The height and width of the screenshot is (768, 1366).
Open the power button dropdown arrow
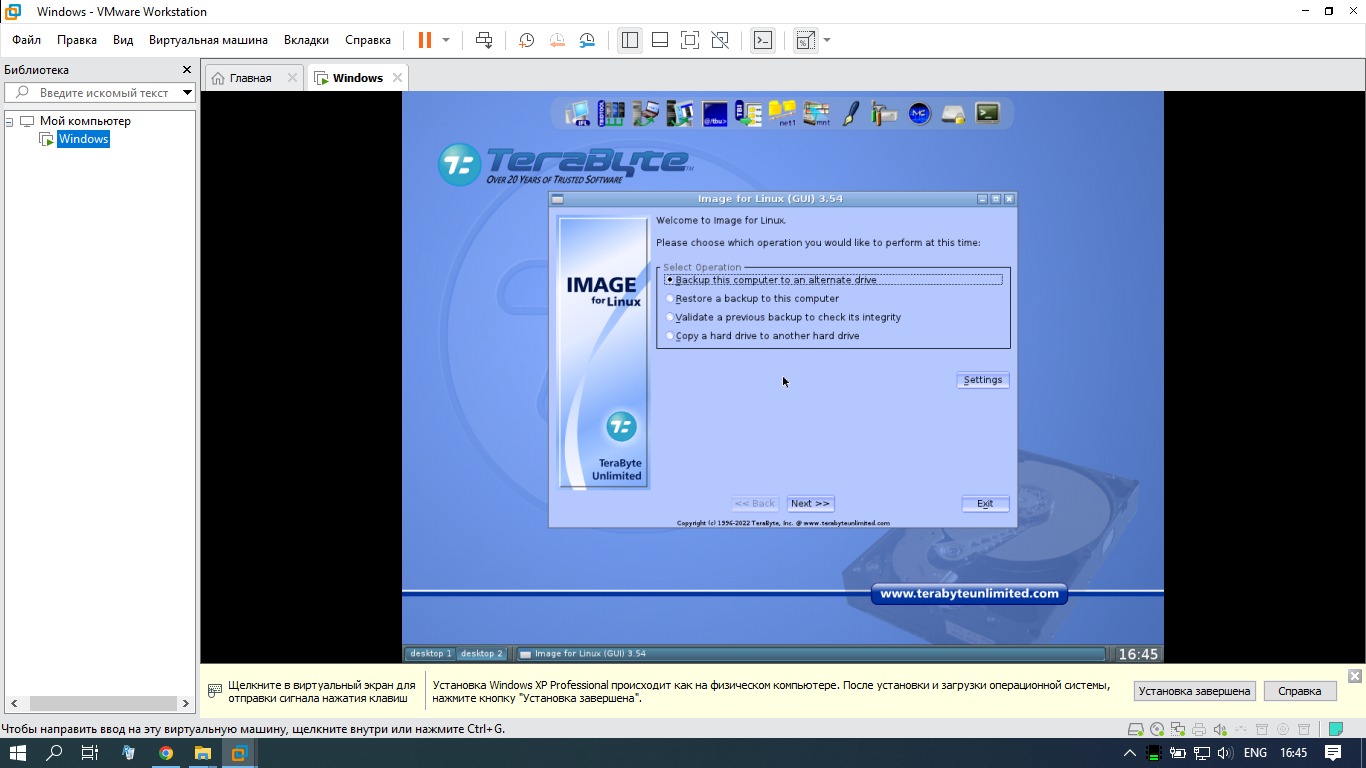[446, 40]
